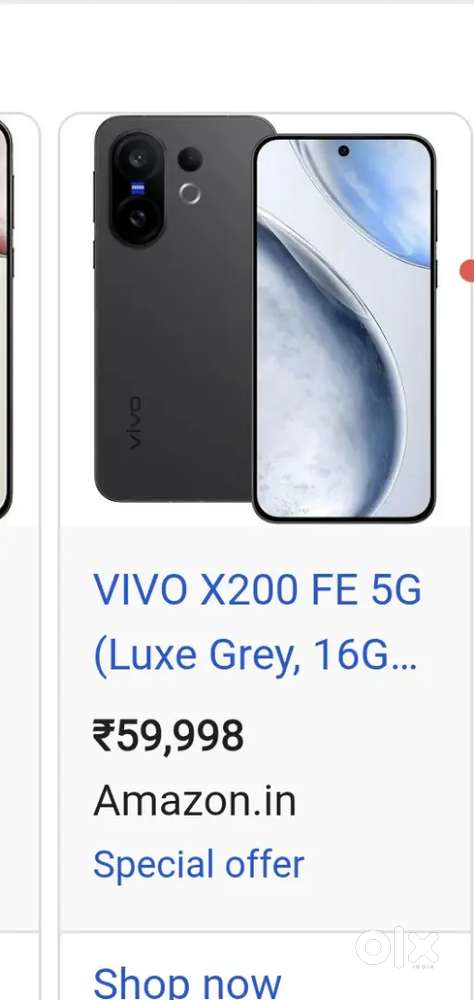474x1000 pixels.
Task: Tap the upper rear camera lens
Action: 137,157
